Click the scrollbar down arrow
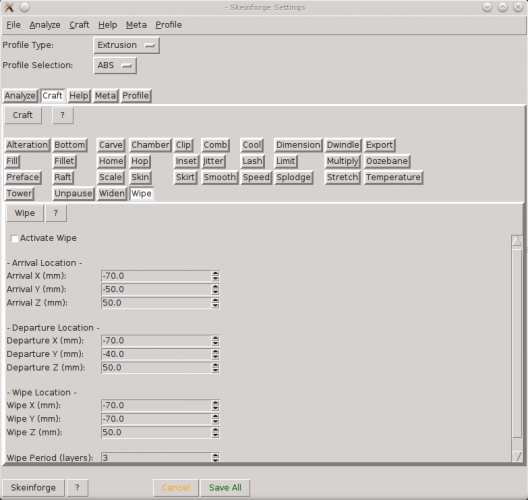Screen dimensions: 528x500 pyautogui.click(x=517, y=456)
